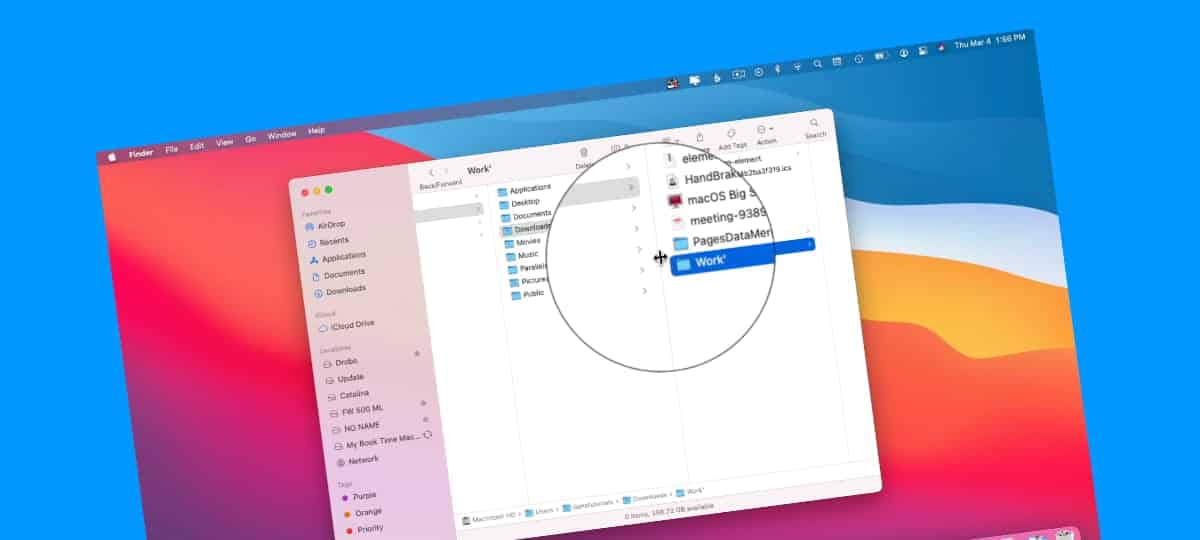
Task: Open iCloud Drive in the sidebar
Action: tap(344, 324)
